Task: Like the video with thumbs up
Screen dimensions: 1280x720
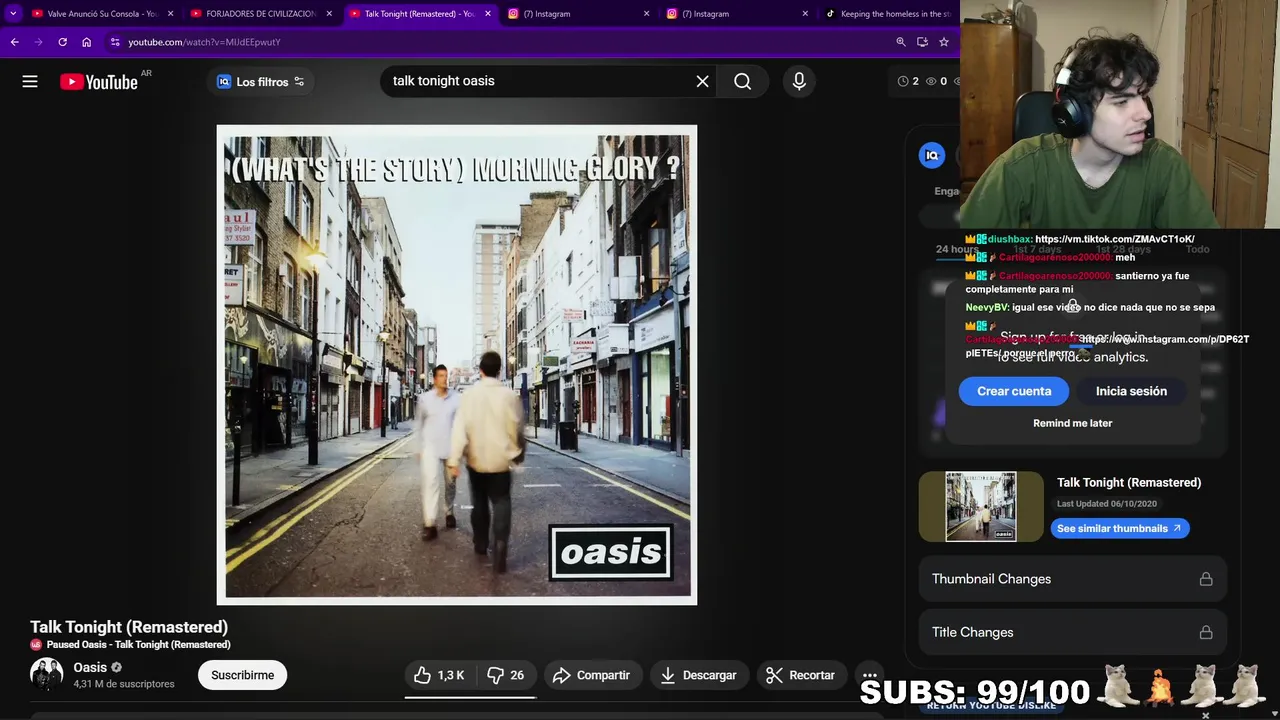Action: coord(439,675)
